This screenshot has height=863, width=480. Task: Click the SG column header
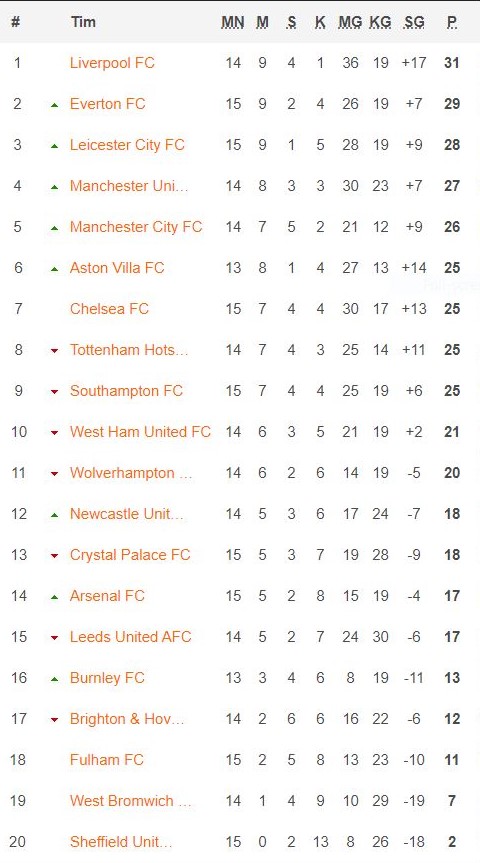(x=414, y=22)
